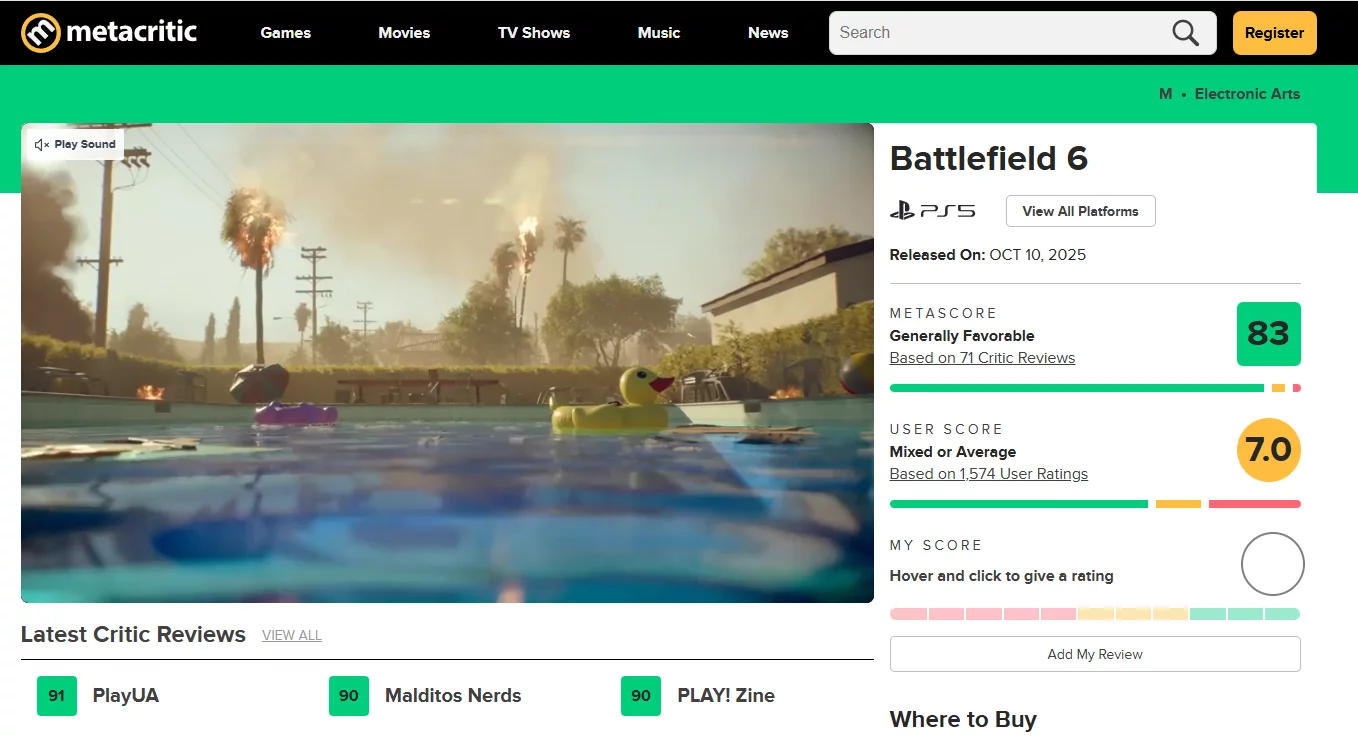Image resolution: width=1358 pixels, height=736 pixels.
Task: Click the Register button
Action: coord(1274,33)
